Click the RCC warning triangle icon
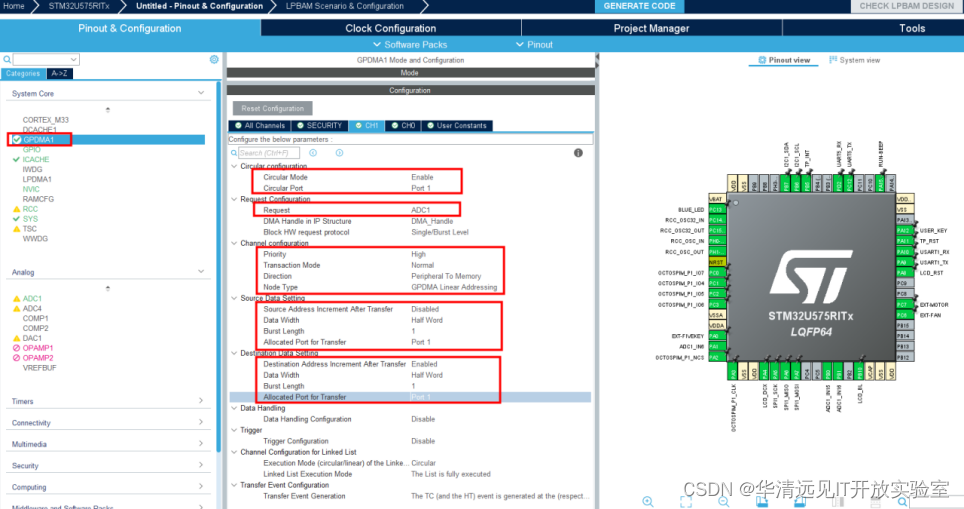This screenshot has width=964, height=509. point(17,209)
